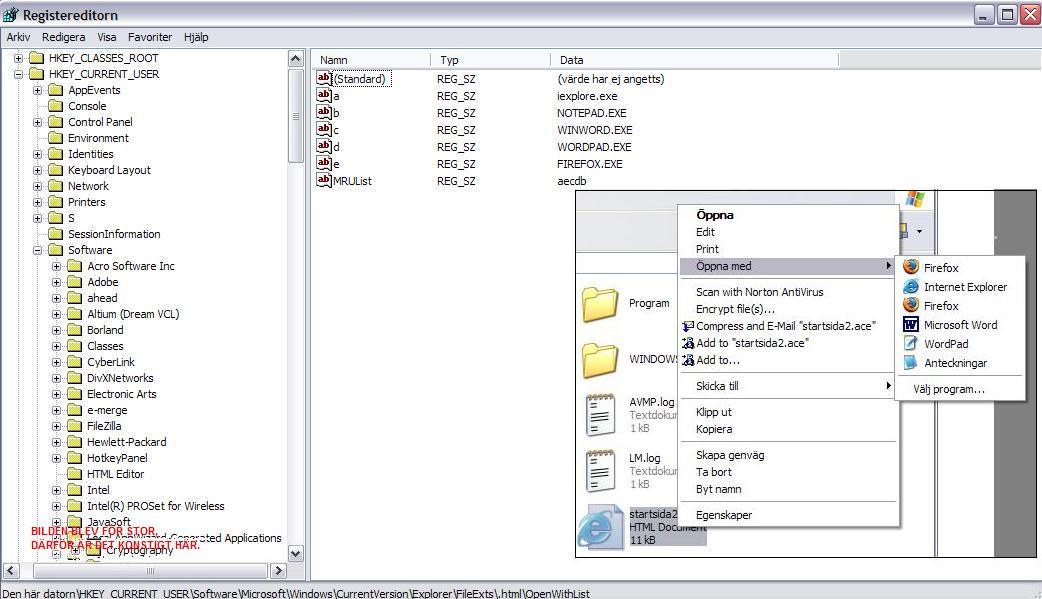Open the Hjälp menu
1042x599 pixels.
196,37
